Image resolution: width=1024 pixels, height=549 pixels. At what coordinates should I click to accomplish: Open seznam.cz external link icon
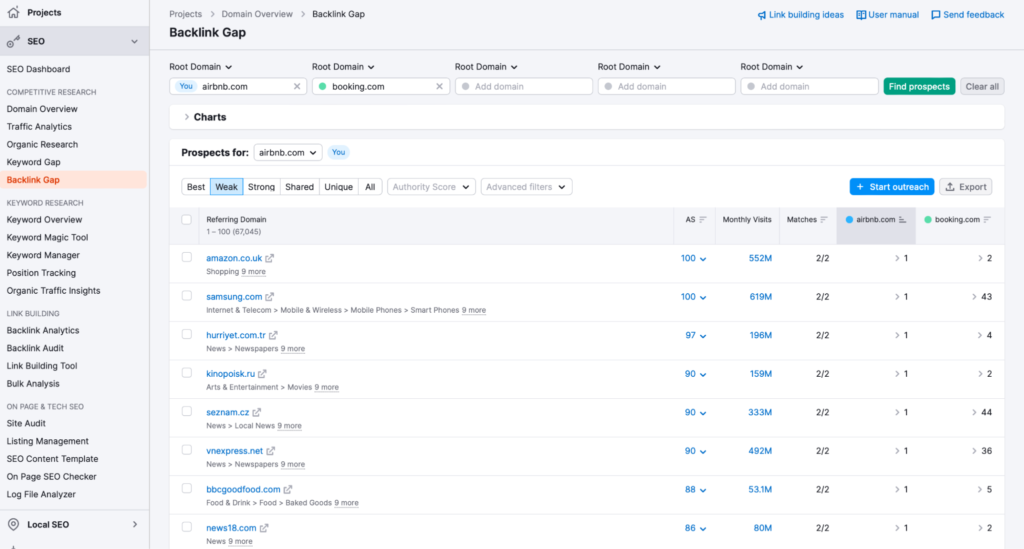pos(257,412)
